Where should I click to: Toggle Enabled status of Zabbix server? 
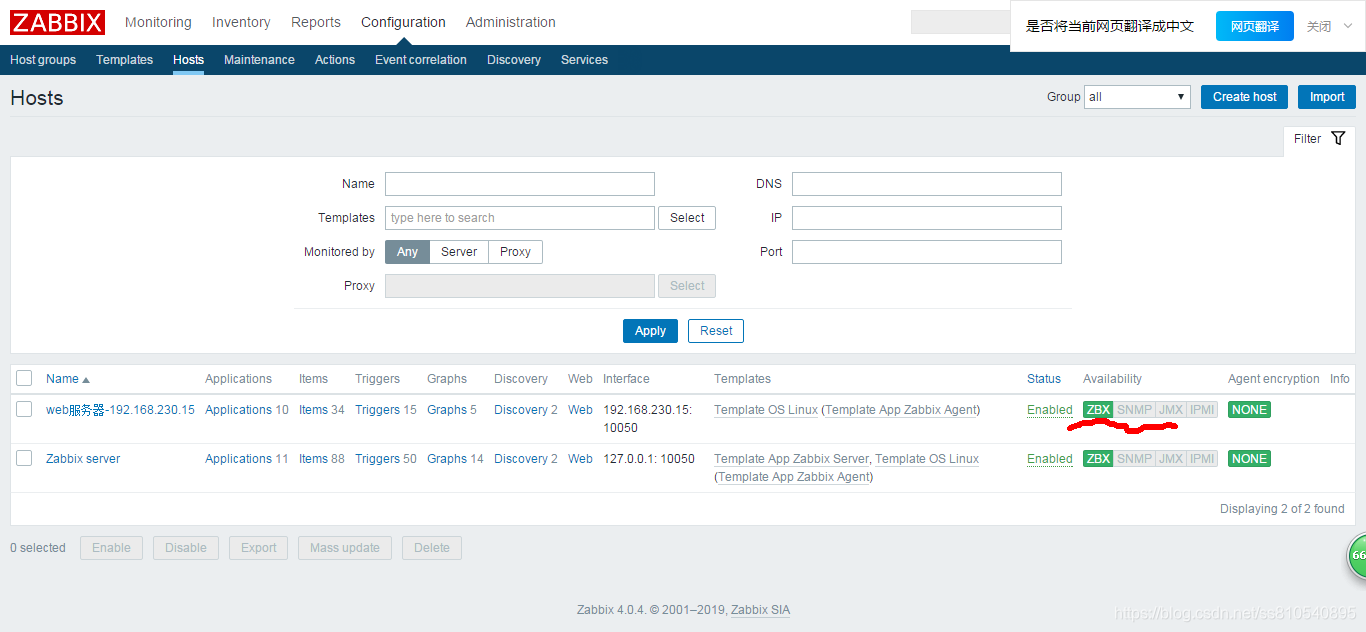point(1050,459)
